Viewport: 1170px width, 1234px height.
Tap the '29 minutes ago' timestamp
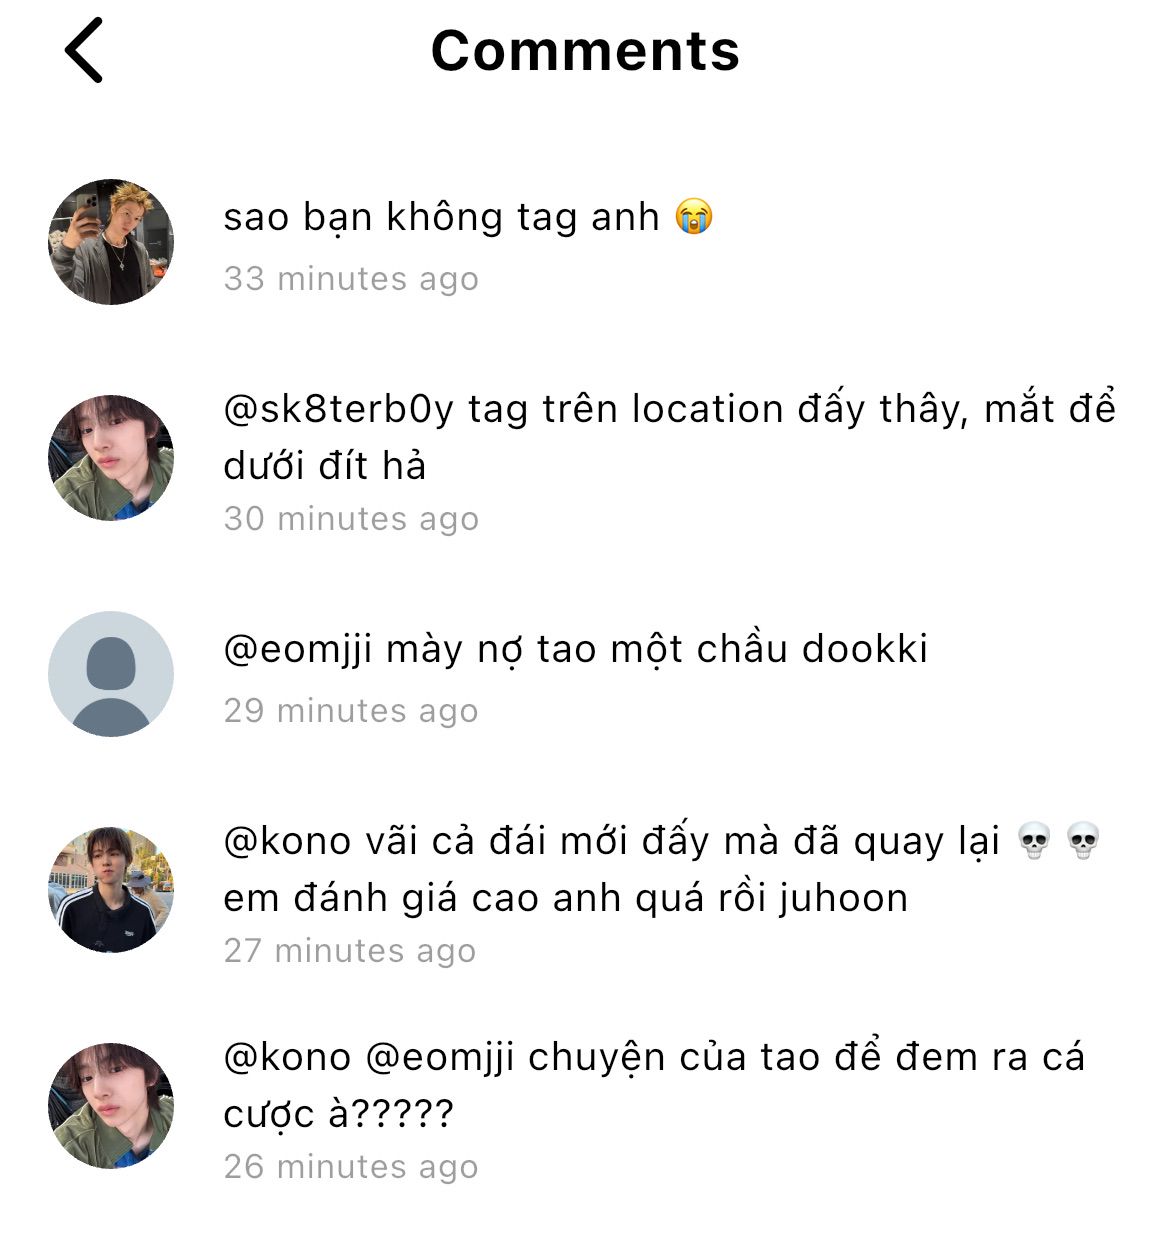point(351,711)
